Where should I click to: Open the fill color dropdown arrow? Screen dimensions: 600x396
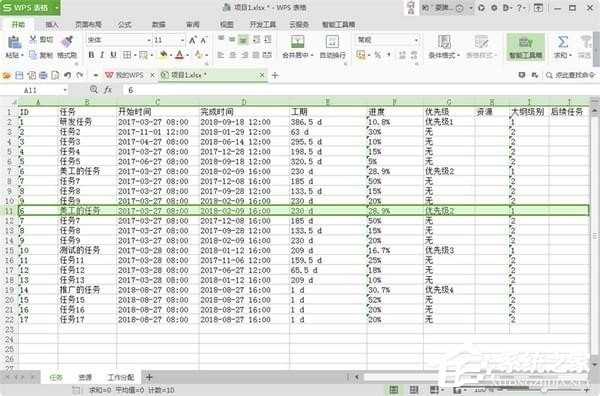point(171,55)
